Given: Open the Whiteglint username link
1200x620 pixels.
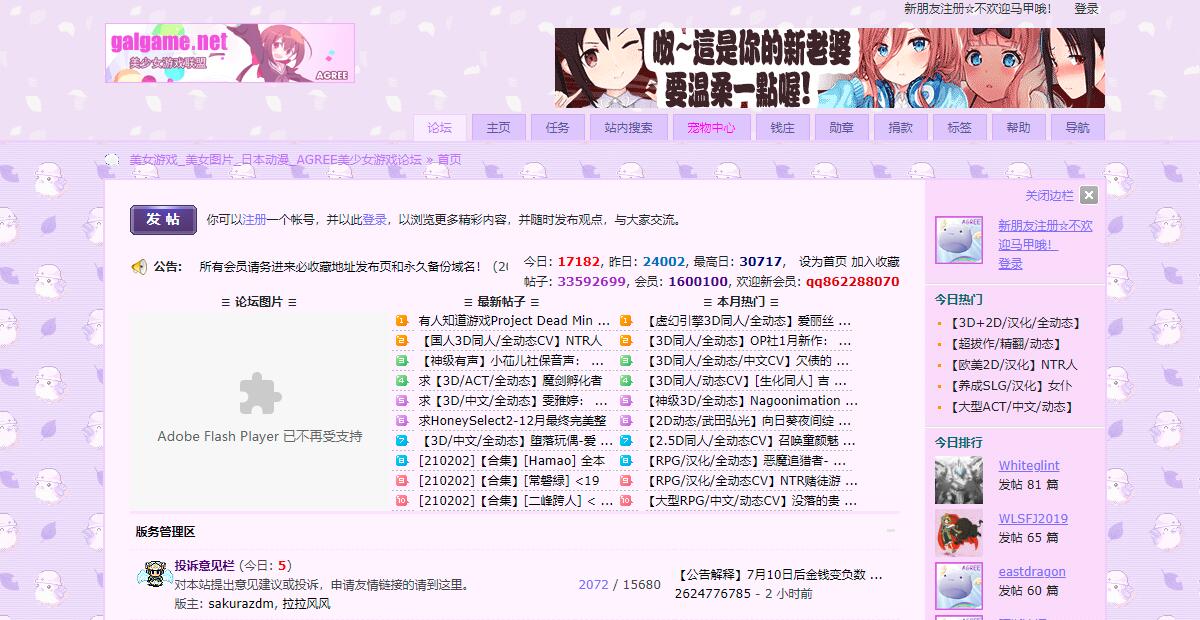Looking at the screenshot, I should coord(1029,466).
